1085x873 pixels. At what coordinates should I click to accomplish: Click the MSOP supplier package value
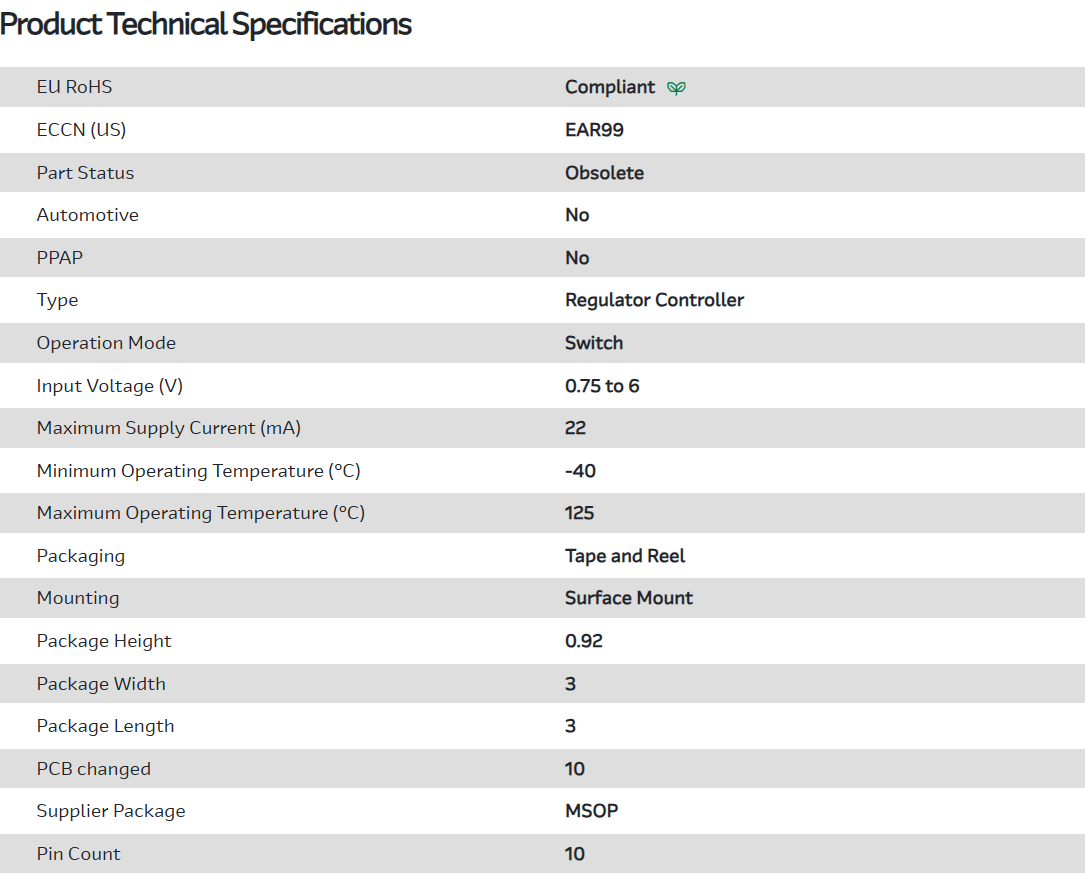[x=591, y=811]
